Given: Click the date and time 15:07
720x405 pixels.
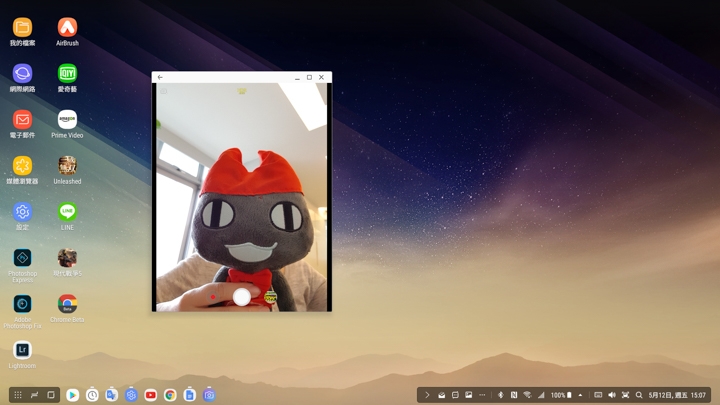Looking at the screenshot, I should click(x=677, y=395).
